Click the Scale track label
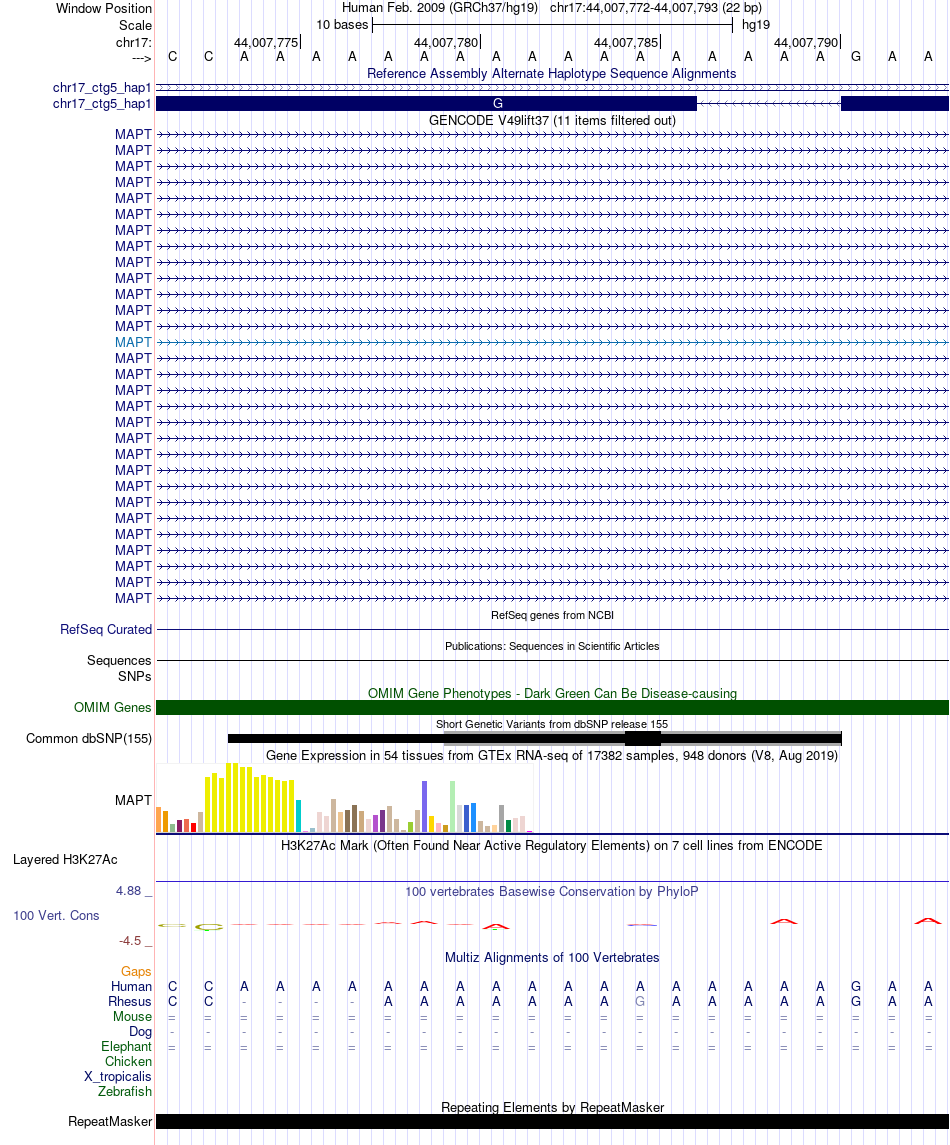The image size is (950, 1145). pos(135,25)
